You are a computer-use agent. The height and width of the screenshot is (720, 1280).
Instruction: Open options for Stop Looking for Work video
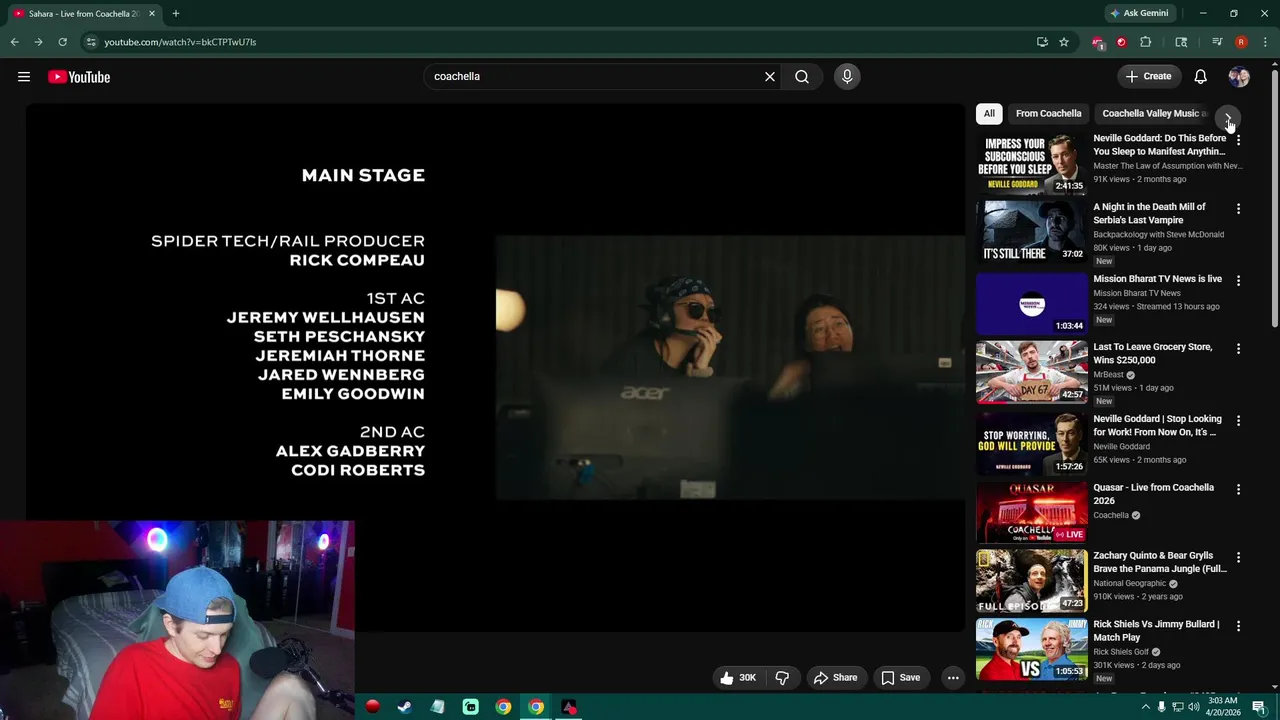click(1238, 421)
